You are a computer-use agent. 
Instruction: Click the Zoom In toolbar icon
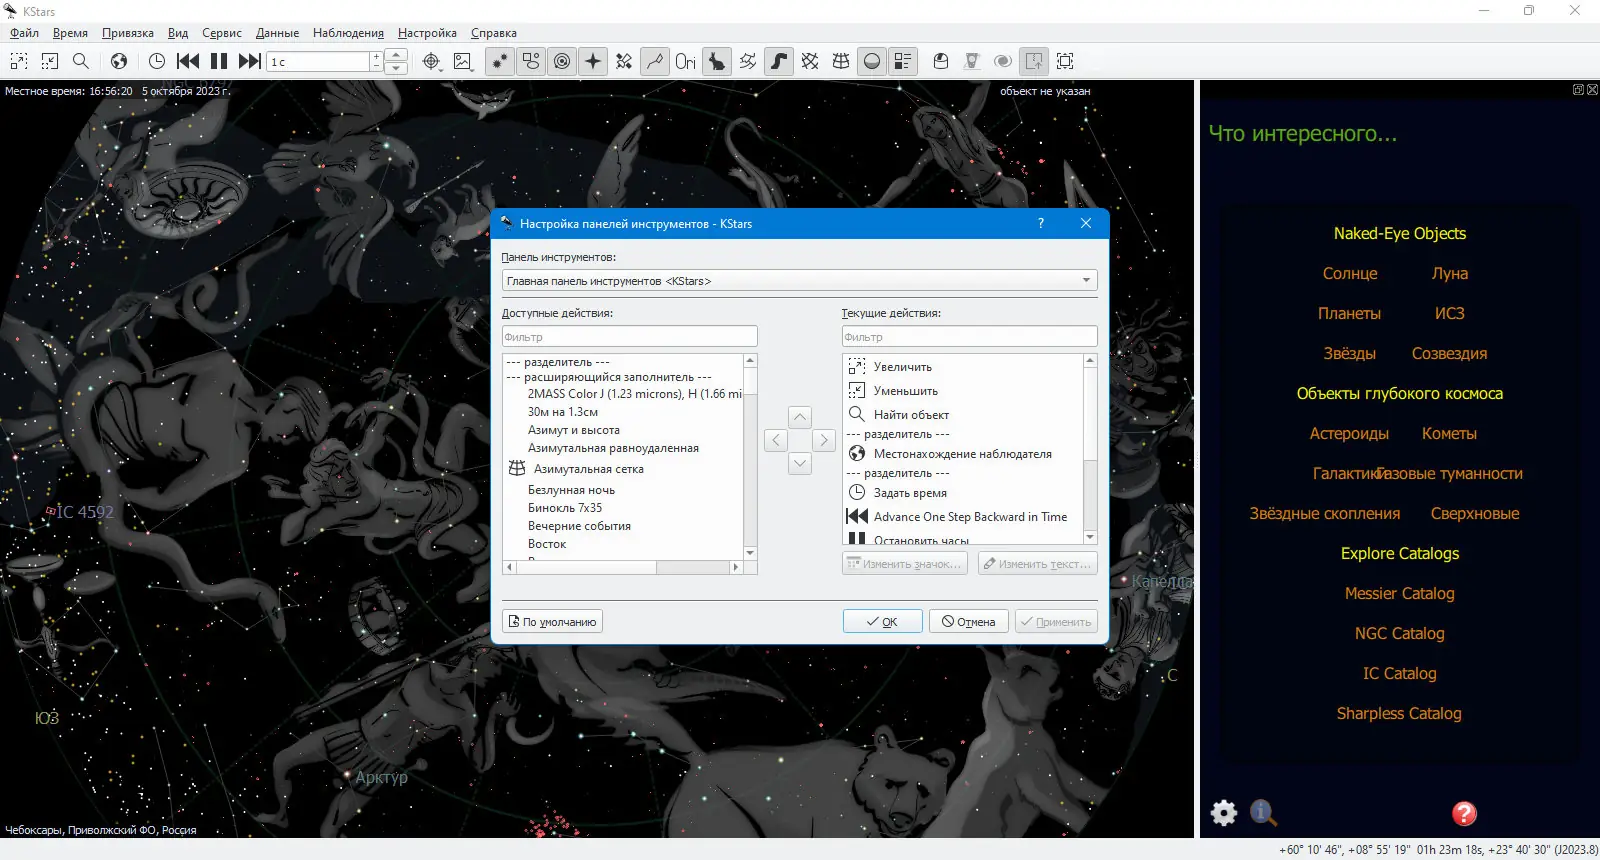(19, 61)
